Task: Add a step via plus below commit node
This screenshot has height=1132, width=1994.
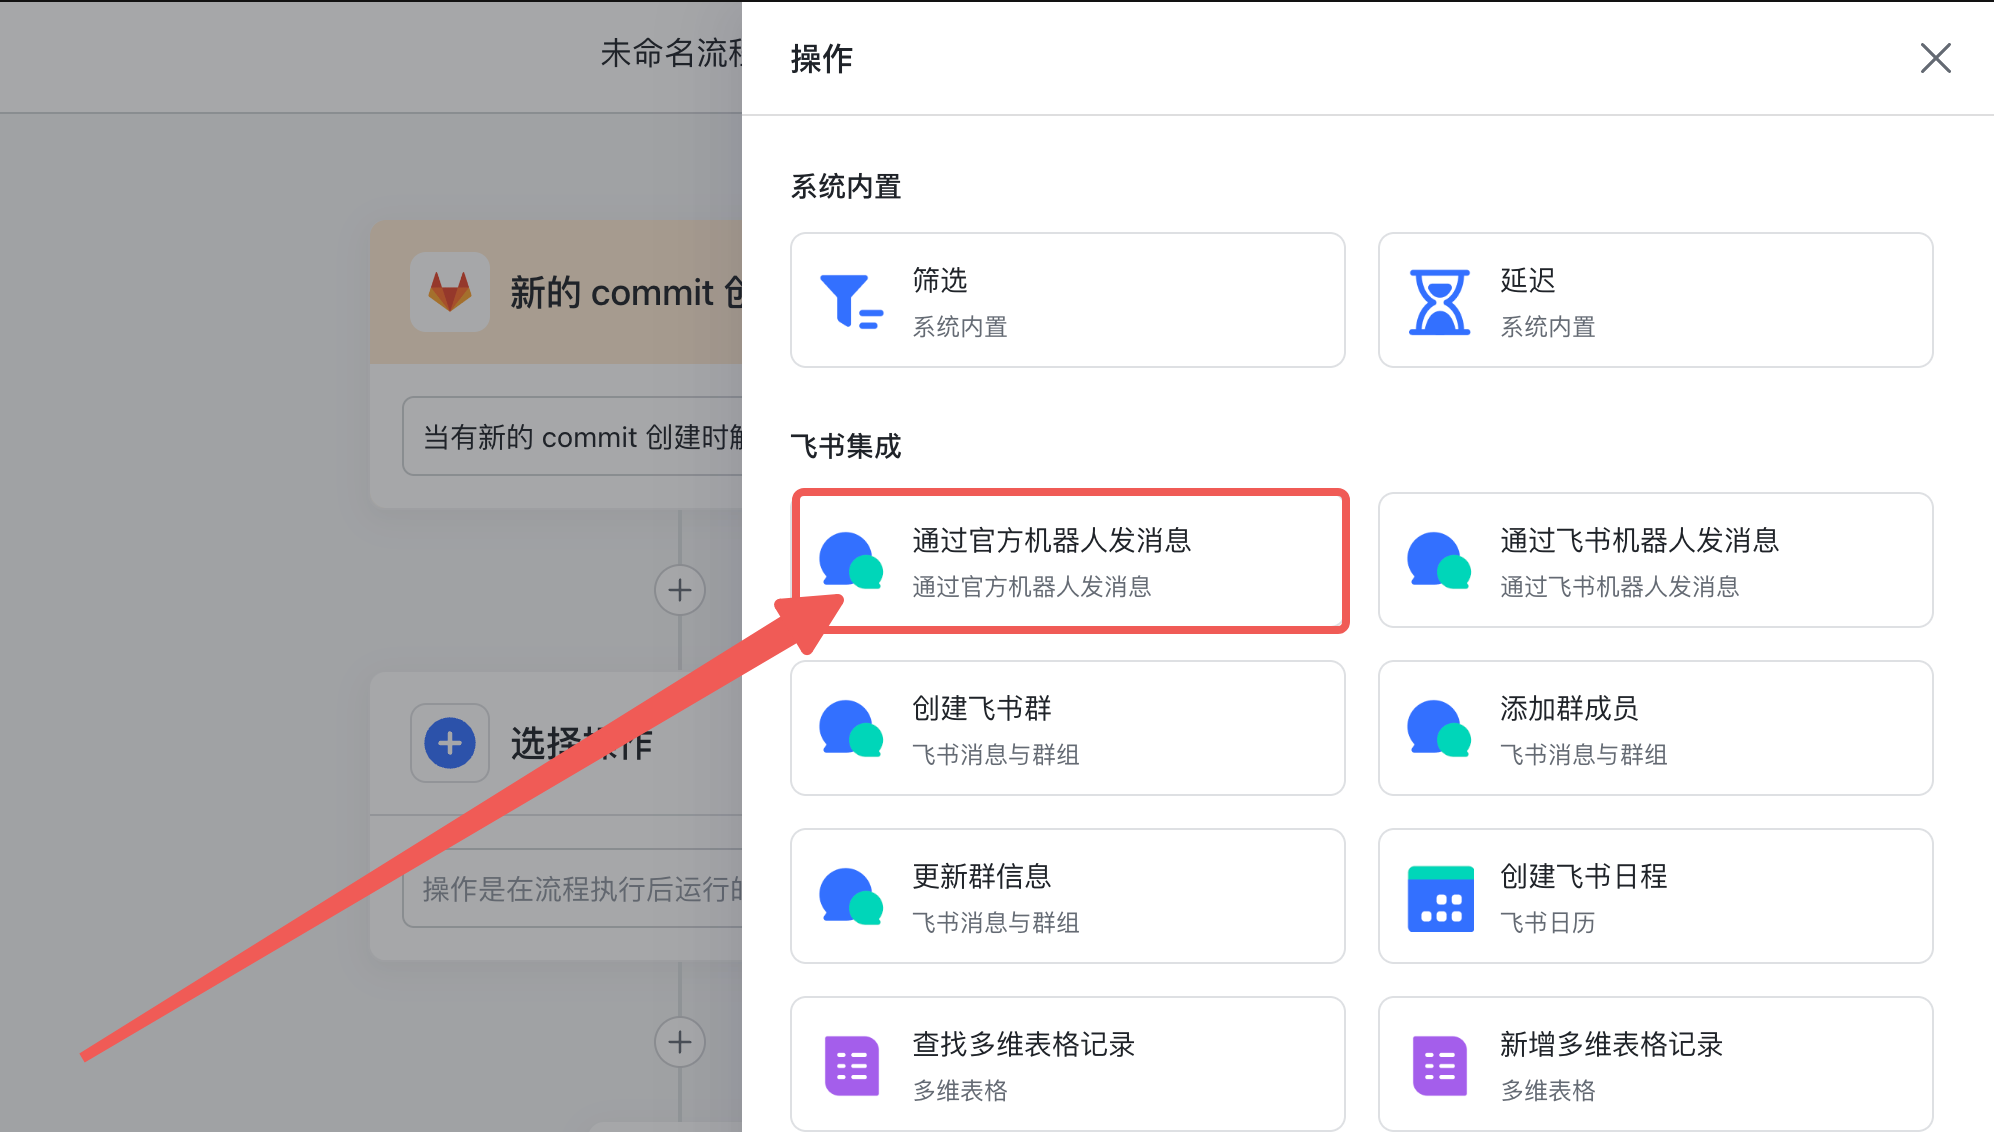Action: pyautogui.click(x=680, y=590)
